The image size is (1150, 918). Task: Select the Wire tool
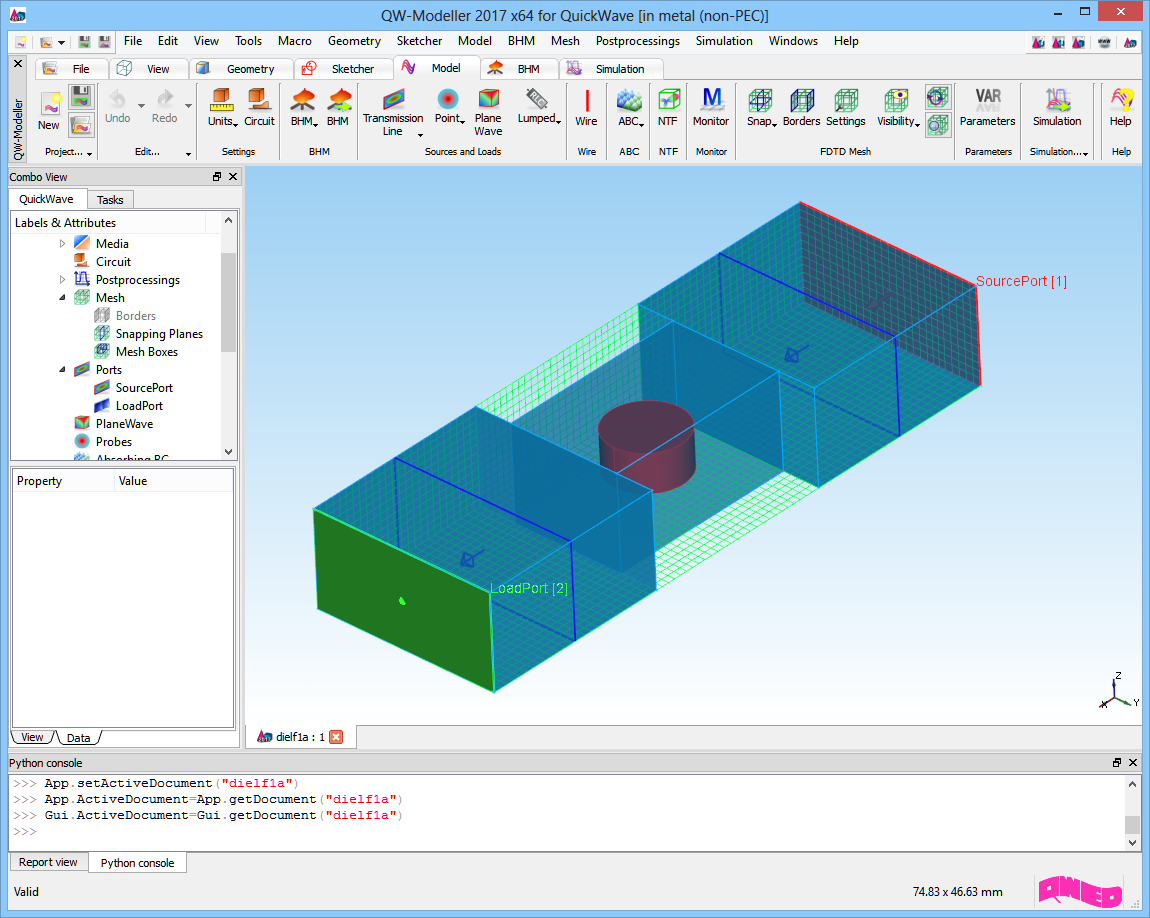tap(586, 108)
